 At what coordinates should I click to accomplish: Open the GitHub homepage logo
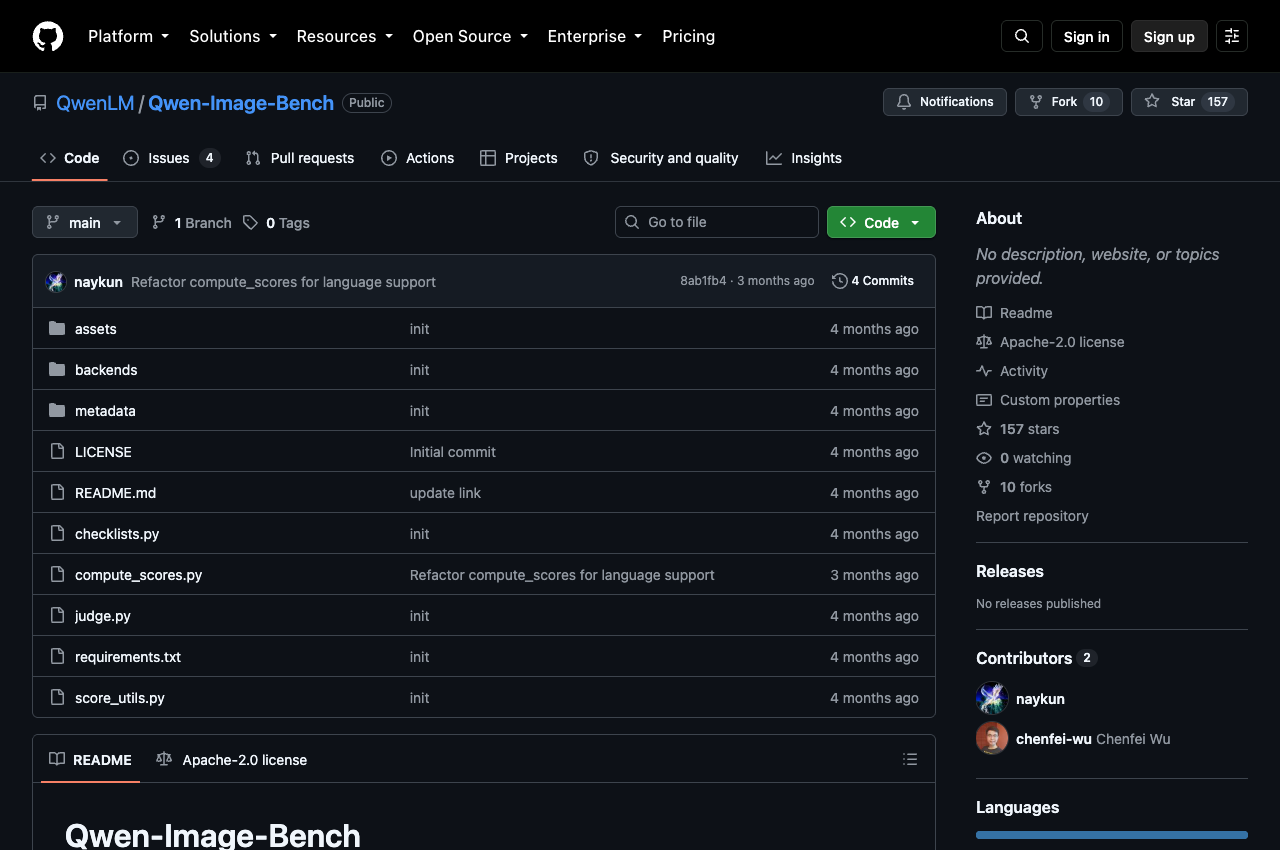48,36
